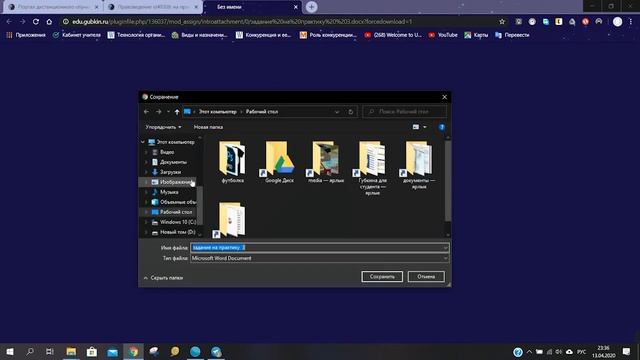This screenshot has height=360, width=640.
Task: Open the Windows Start menu
Action: [x=10, y=351]
